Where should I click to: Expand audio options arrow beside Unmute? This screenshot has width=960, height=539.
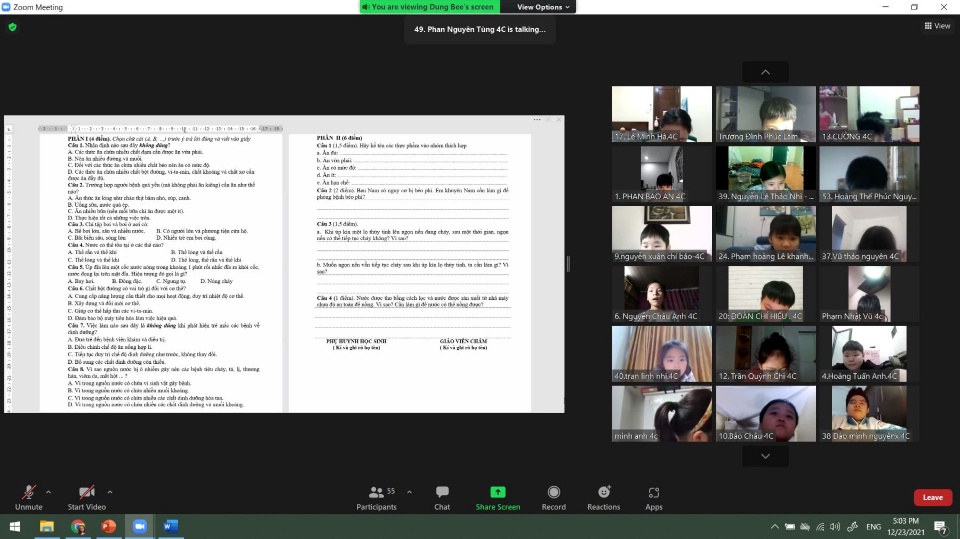tap(48, 489)
